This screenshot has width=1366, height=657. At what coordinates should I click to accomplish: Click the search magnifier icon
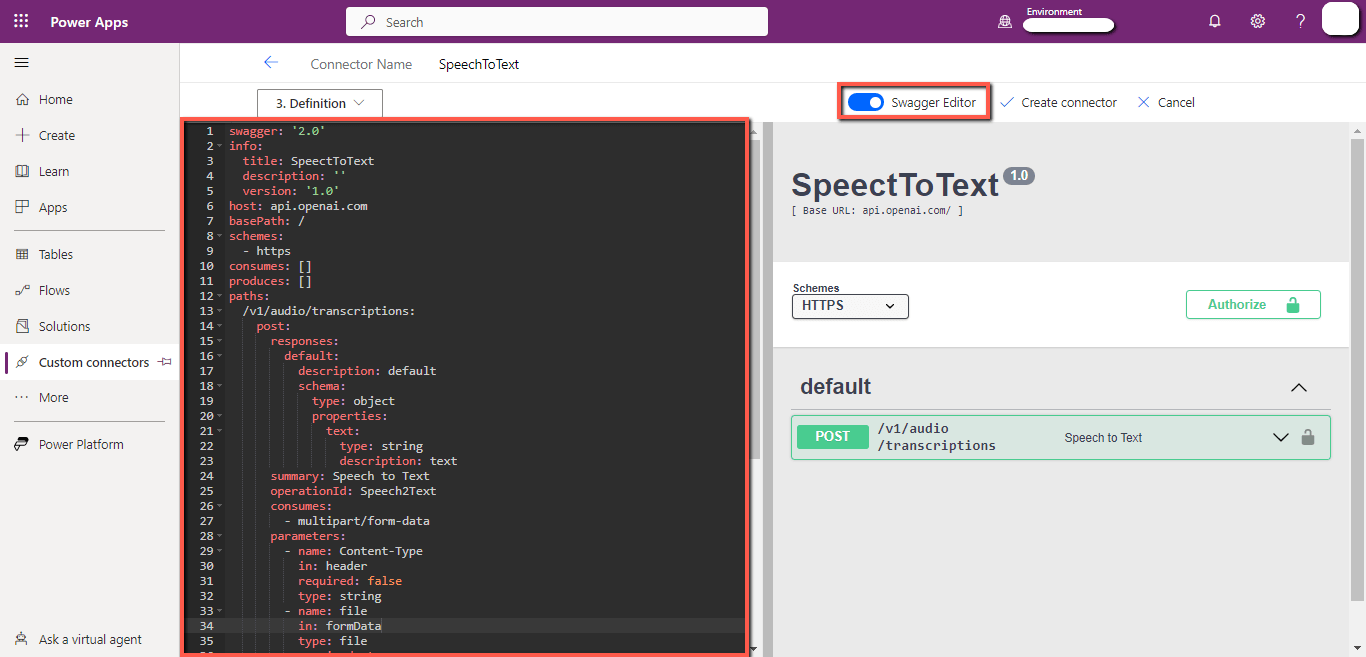(x=369, y=21)
